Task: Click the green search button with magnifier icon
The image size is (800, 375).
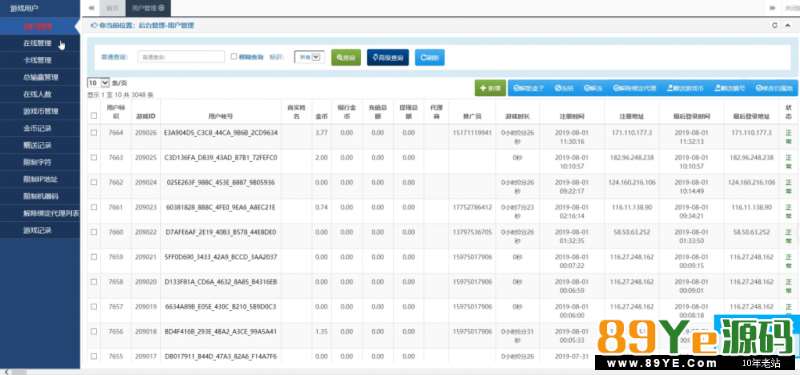Action: click(x=346, y=57)
